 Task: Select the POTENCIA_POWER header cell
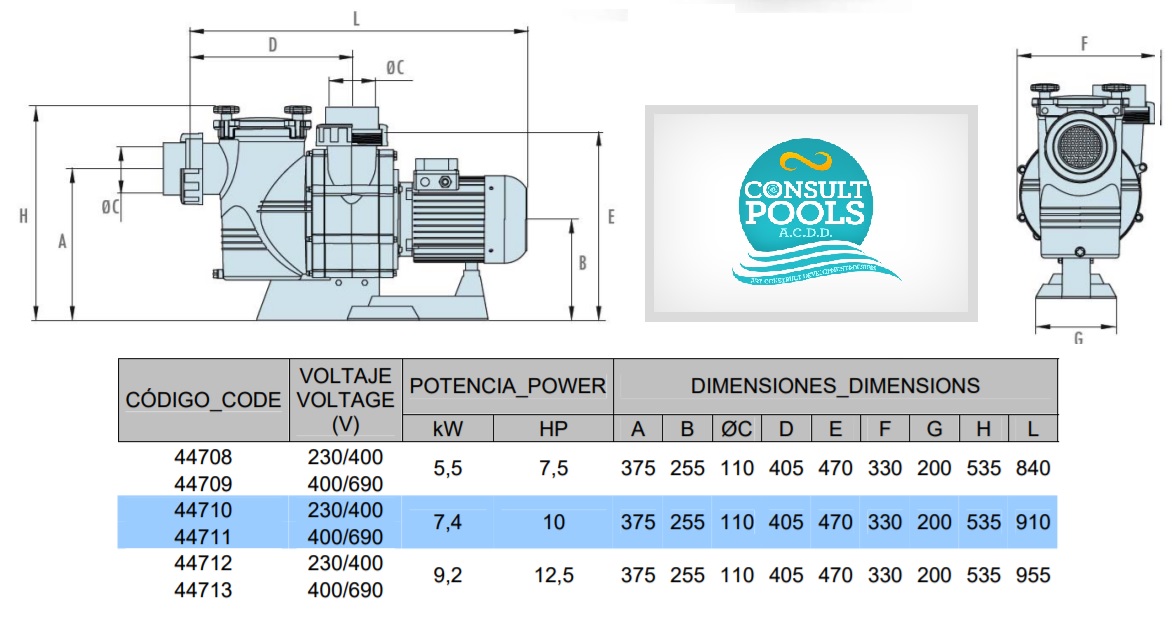(508, 386)
